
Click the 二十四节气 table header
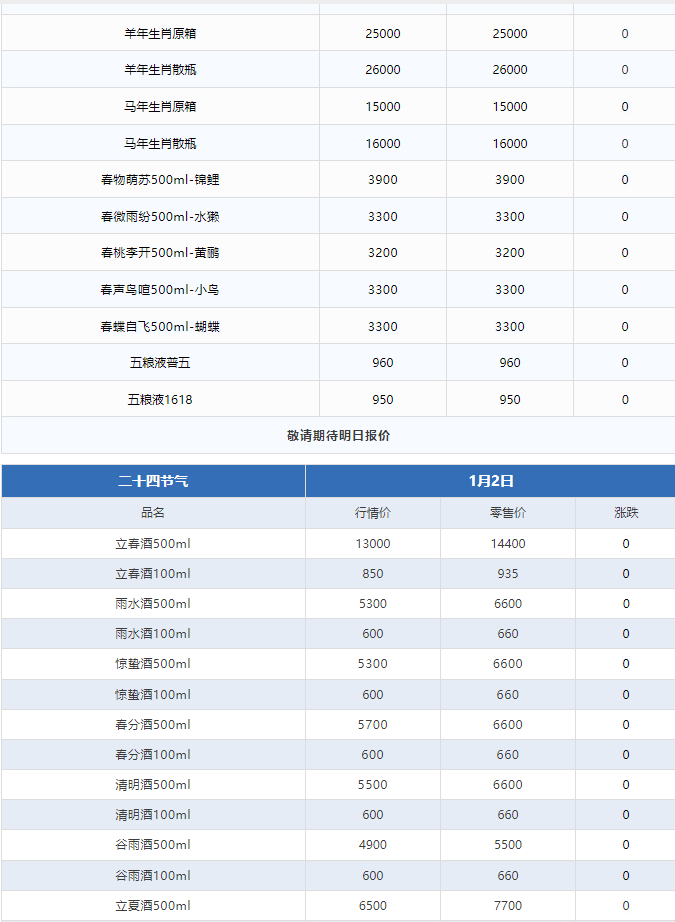tap(153, 481)
